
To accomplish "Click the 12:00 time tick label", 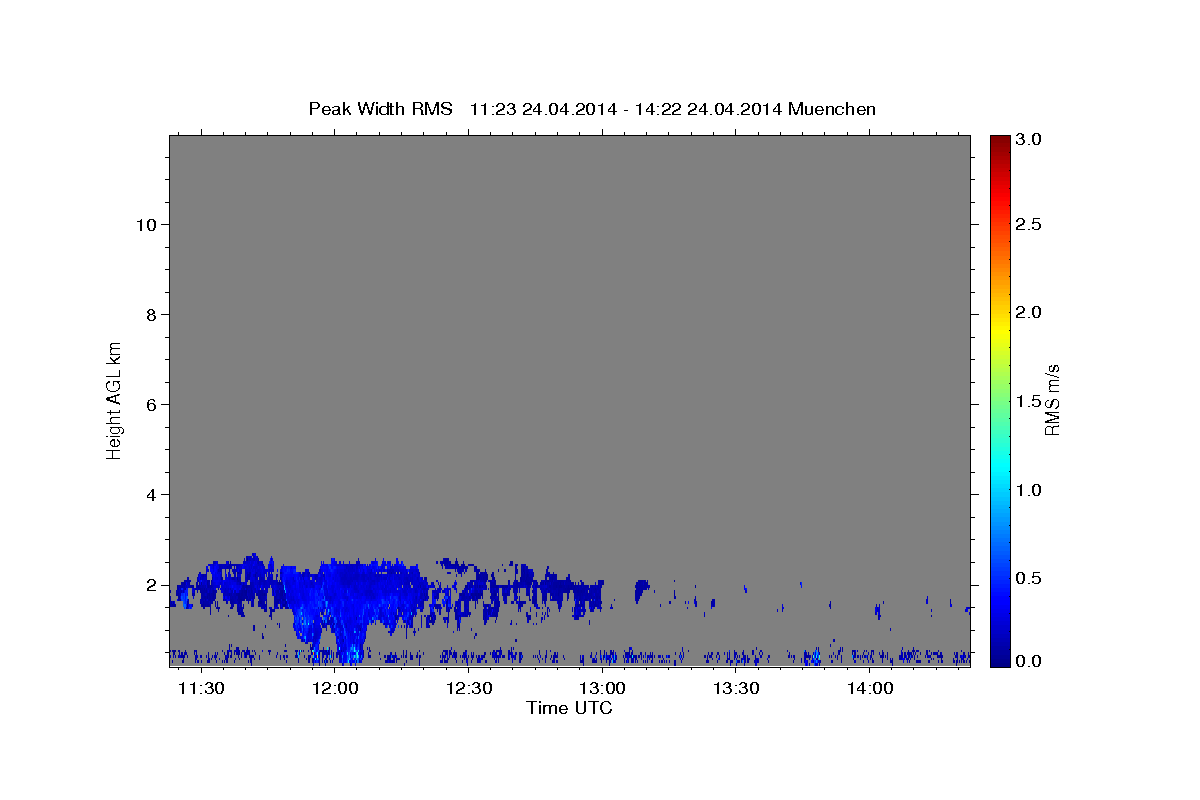I will coord(335,689).
